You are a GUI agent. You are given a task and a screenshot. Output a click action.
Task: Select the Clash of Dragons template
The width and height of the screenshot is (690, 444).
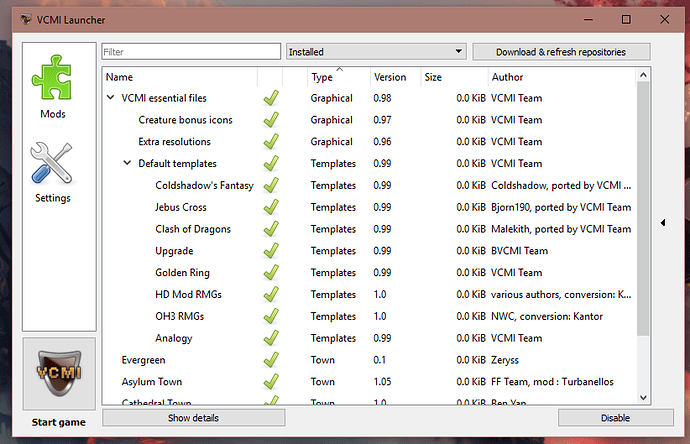(369, 229)
